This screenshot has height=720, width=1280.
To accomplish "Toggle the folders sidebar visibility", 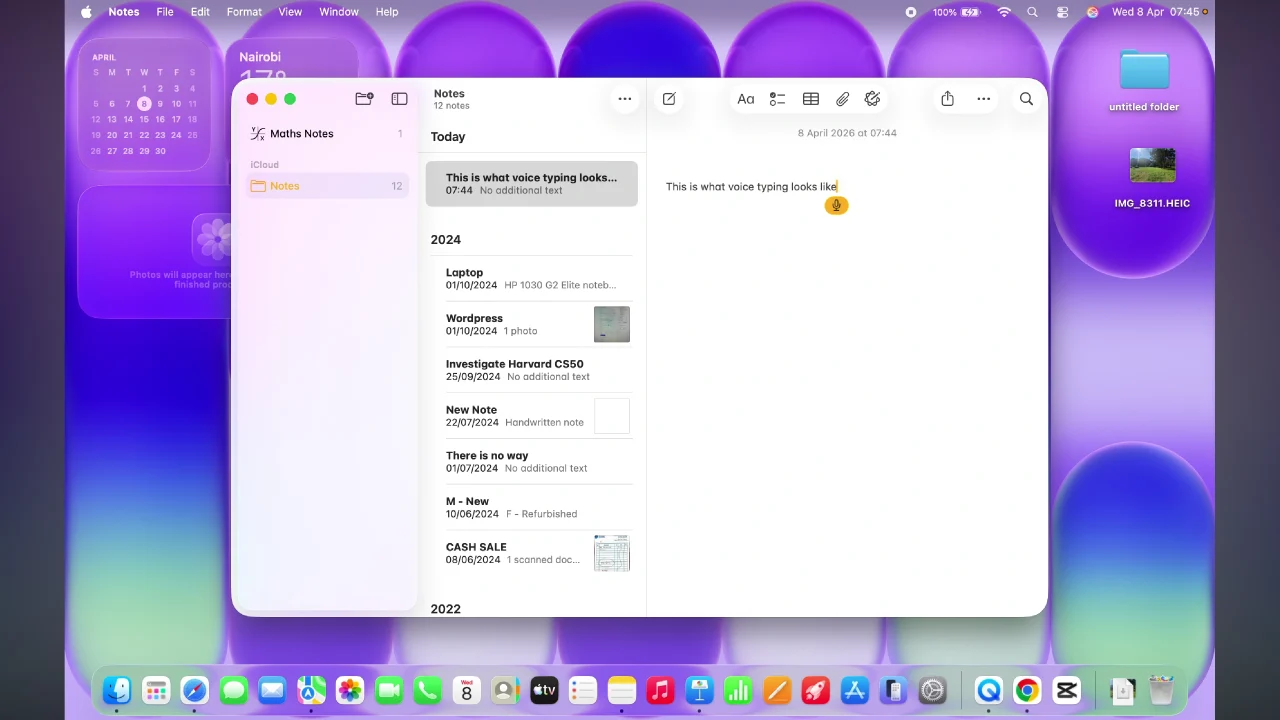I will coord(399,98).
